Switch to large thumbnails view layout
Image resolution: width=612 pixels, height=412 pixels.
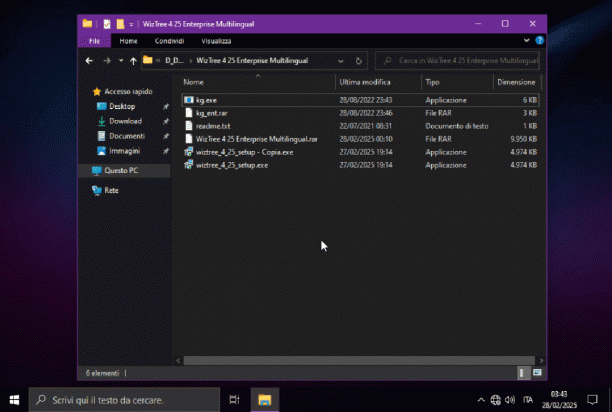click(x=537, y=373)
